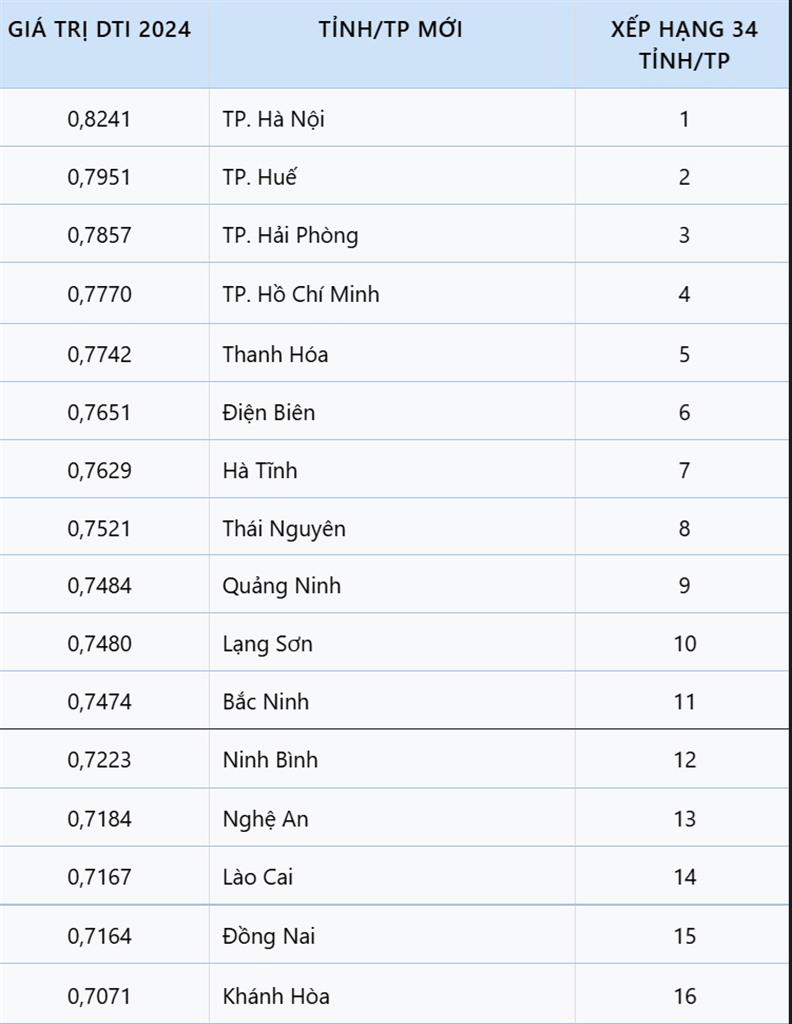Image resolution: width=792 pixels, height=1024 pixels.
Task: Select the Điện Biên cell
Action: coord(268,412)
